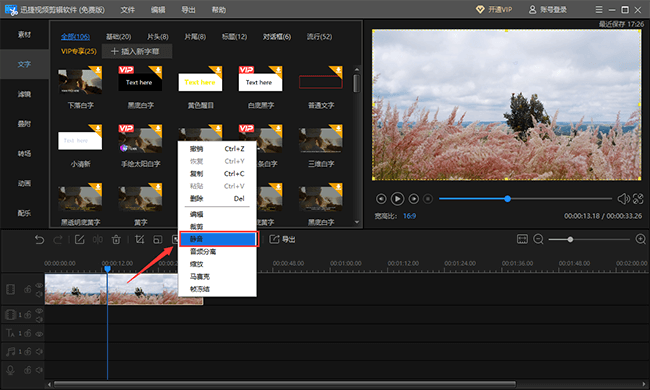This screenshot has height=390, width=650.
Task: Open the 叠附 sidebar tab
Action: pos(24,124)
